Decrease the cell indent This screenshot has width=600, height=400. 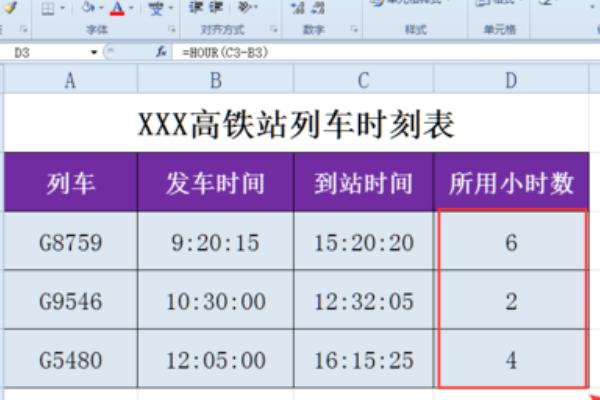(196, 8)
